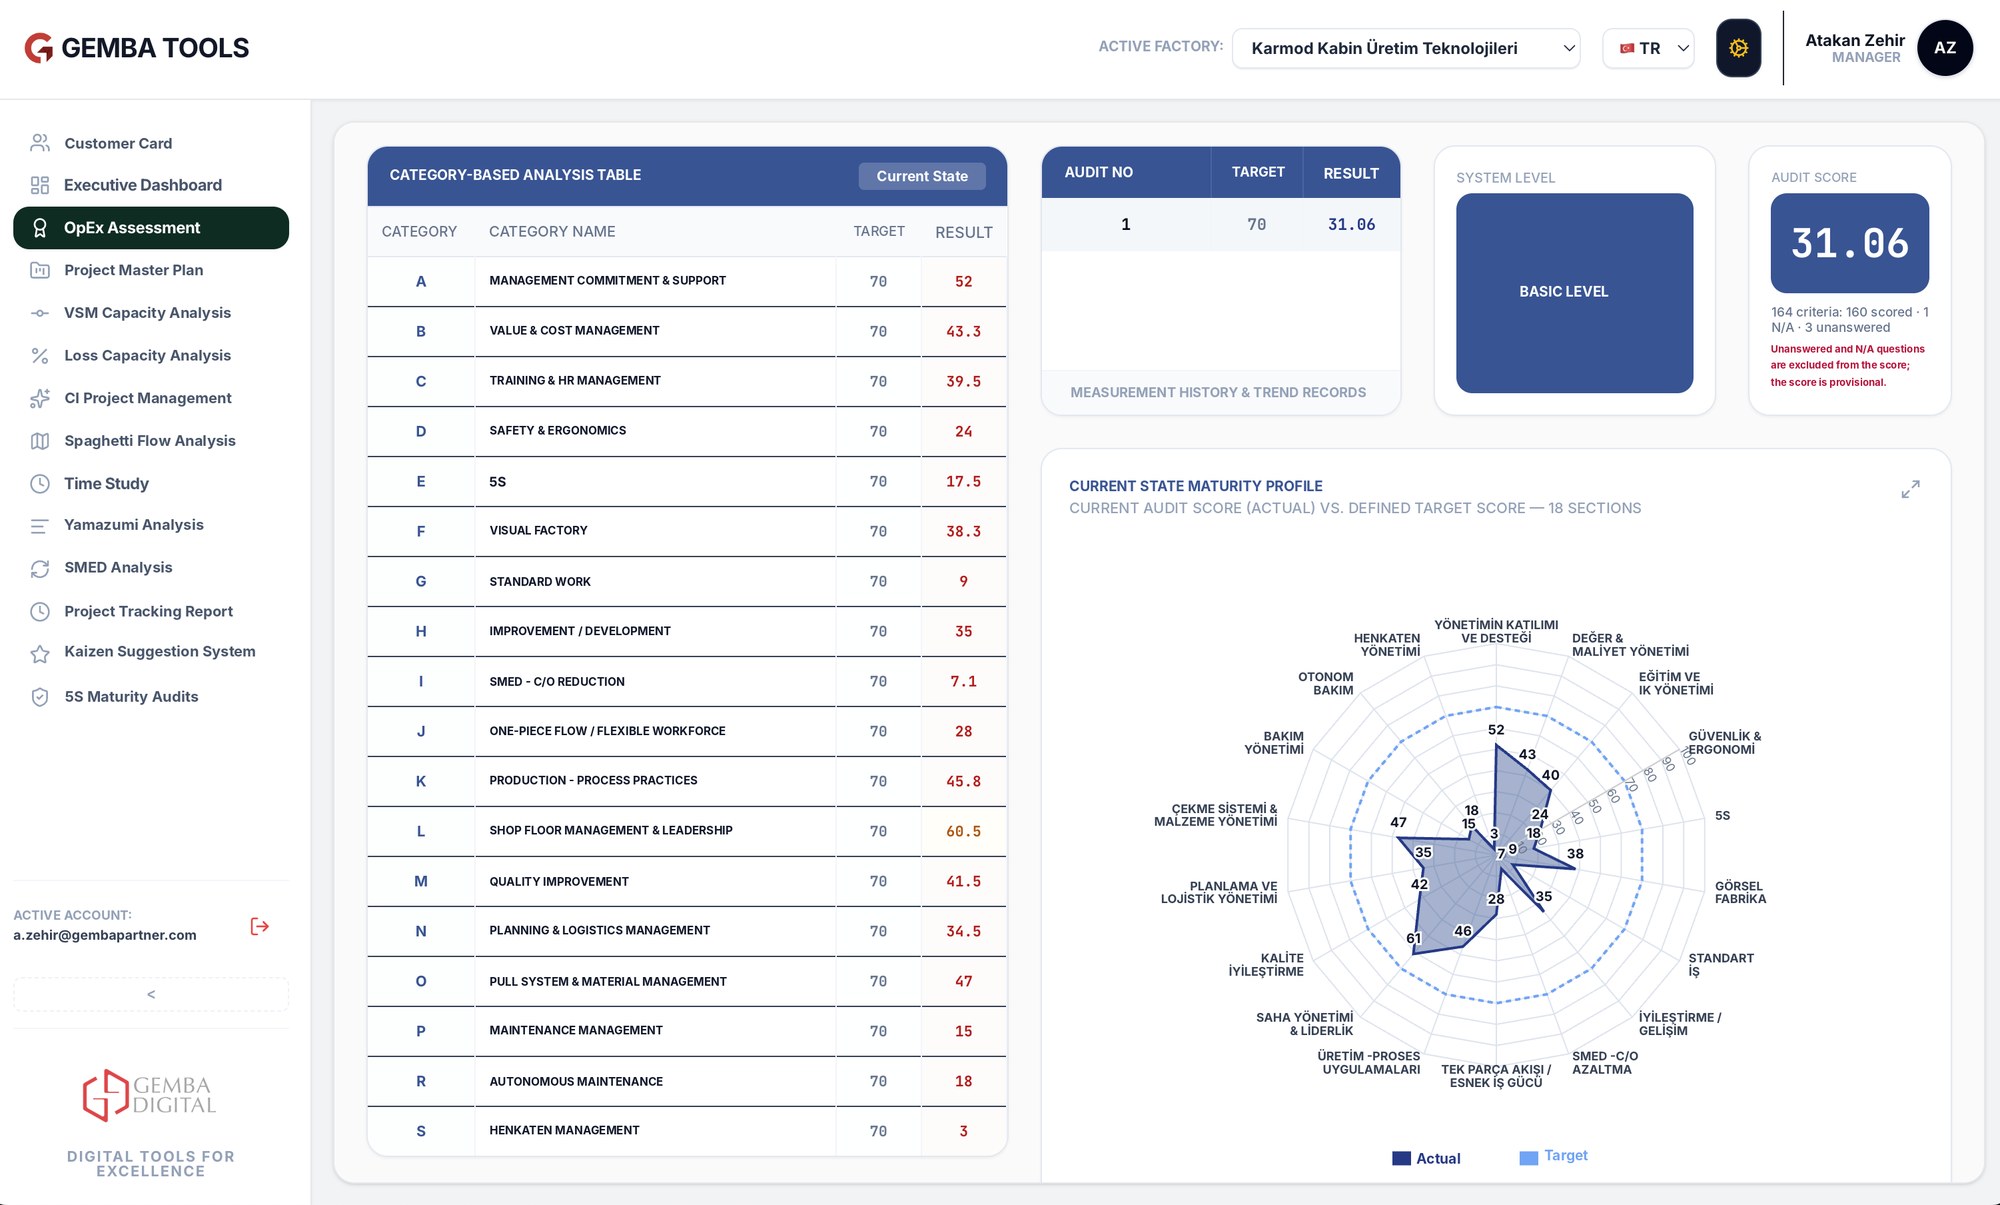This screenshot has height=1205, width=2000.
Task: Click Henkaten Management category row
Action: pyautogui.click(x=687, y=1131)
